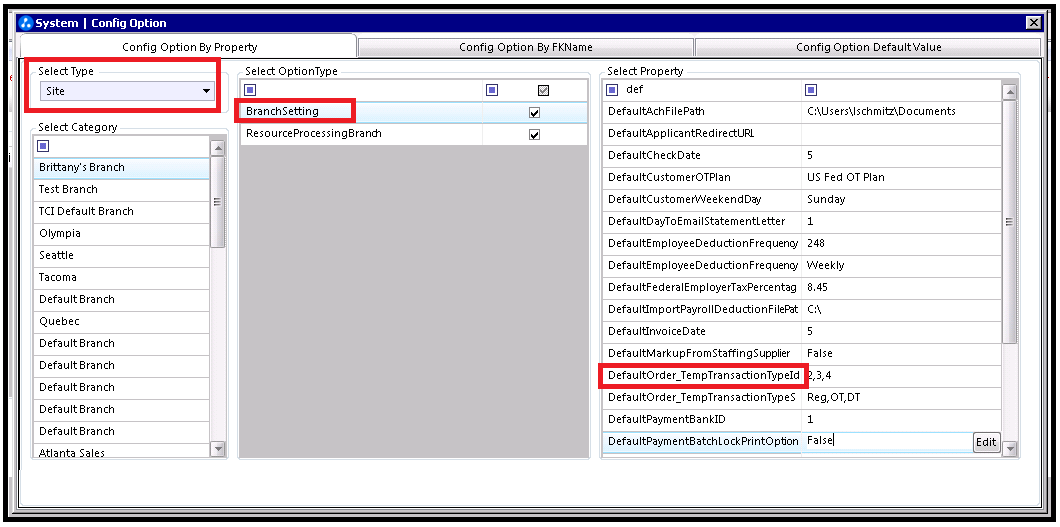Click the app logo icon in title bar
The image size is (1060, 527).
pyautogui.click(x=27, y=23)
